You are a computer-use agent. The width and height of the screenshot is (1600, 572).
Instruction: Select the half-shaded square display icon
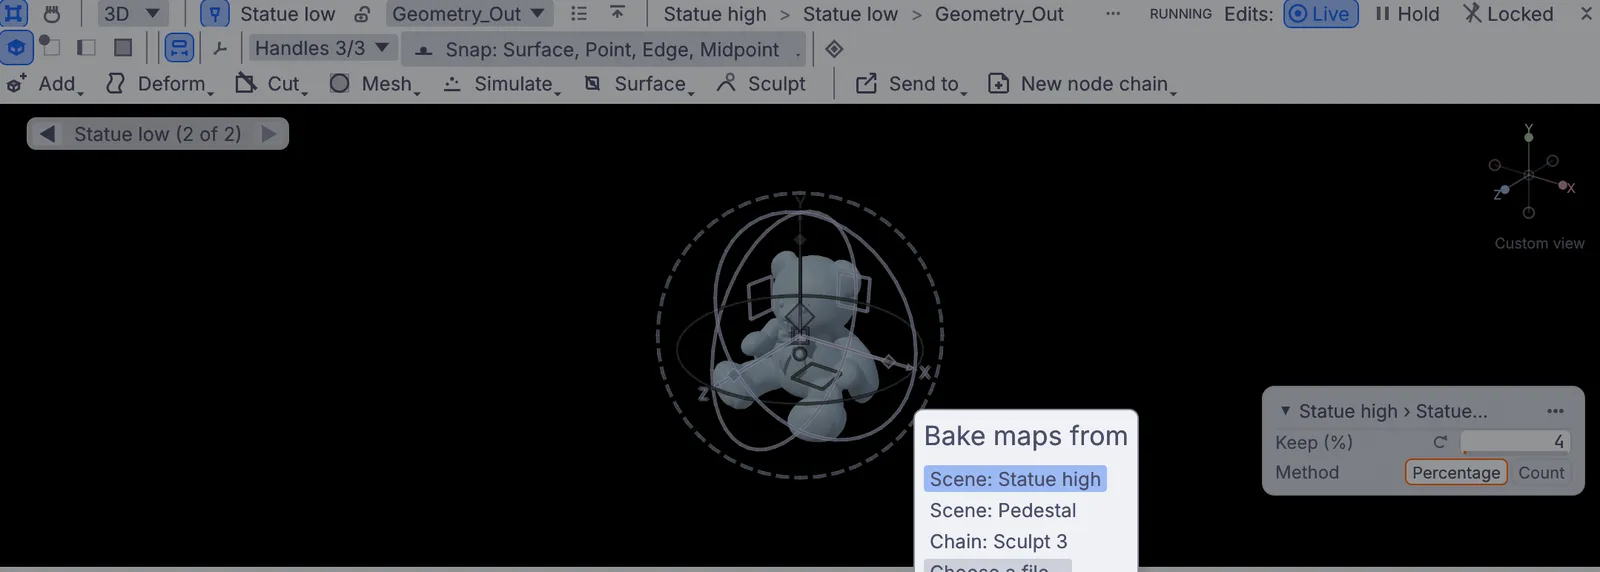point(86,47)
